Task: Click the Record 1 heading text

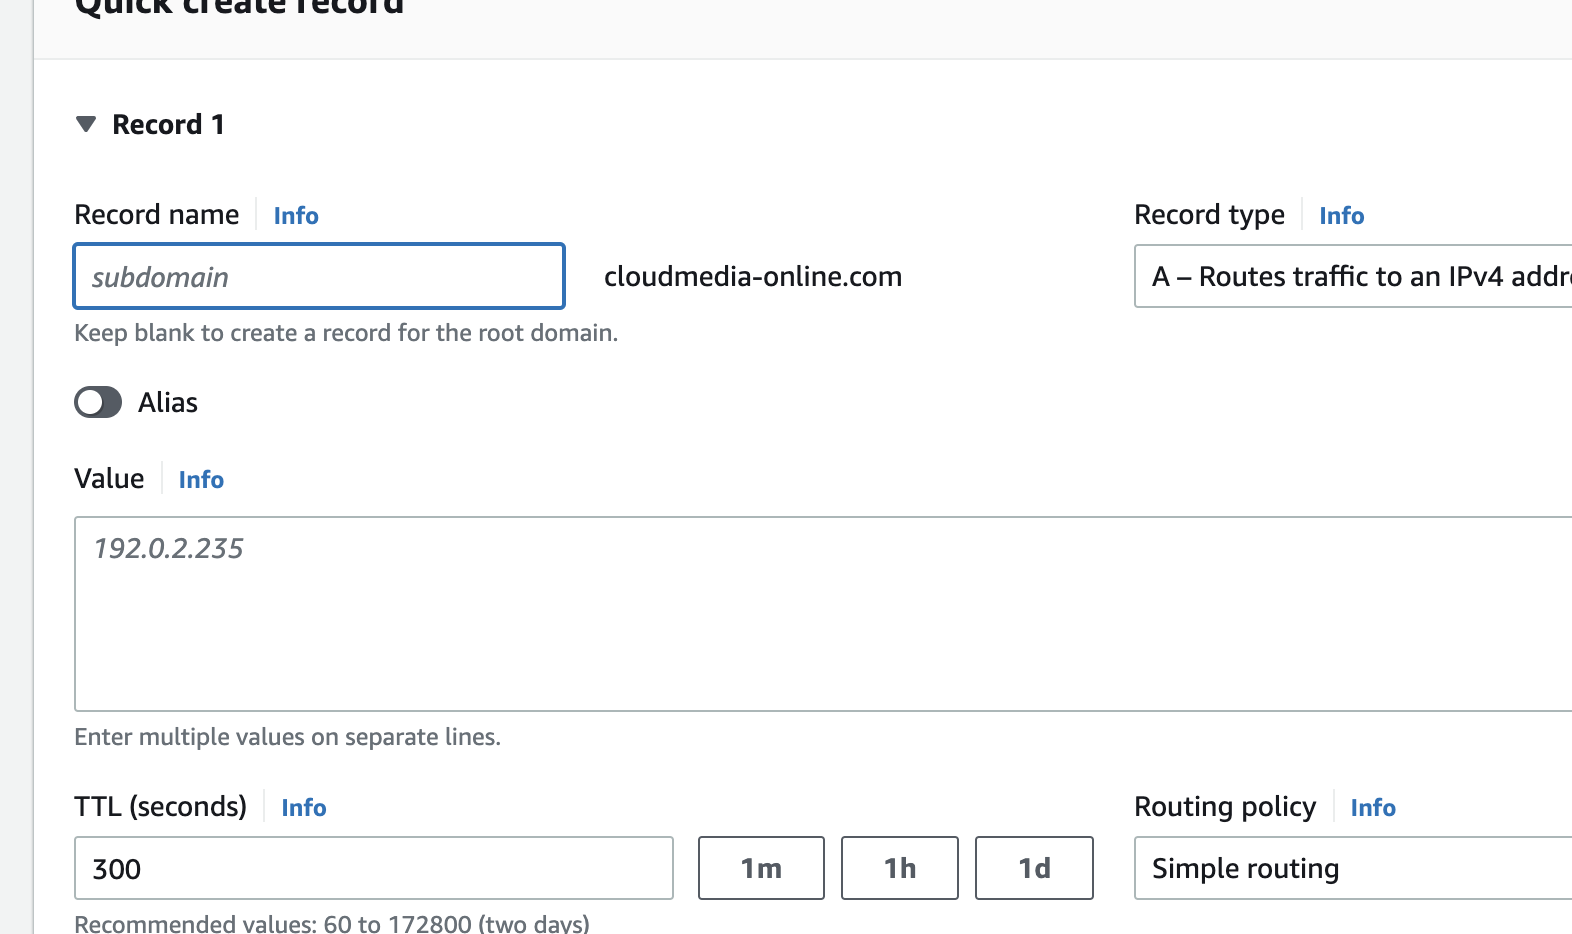Action: click(x=168, y=124)
